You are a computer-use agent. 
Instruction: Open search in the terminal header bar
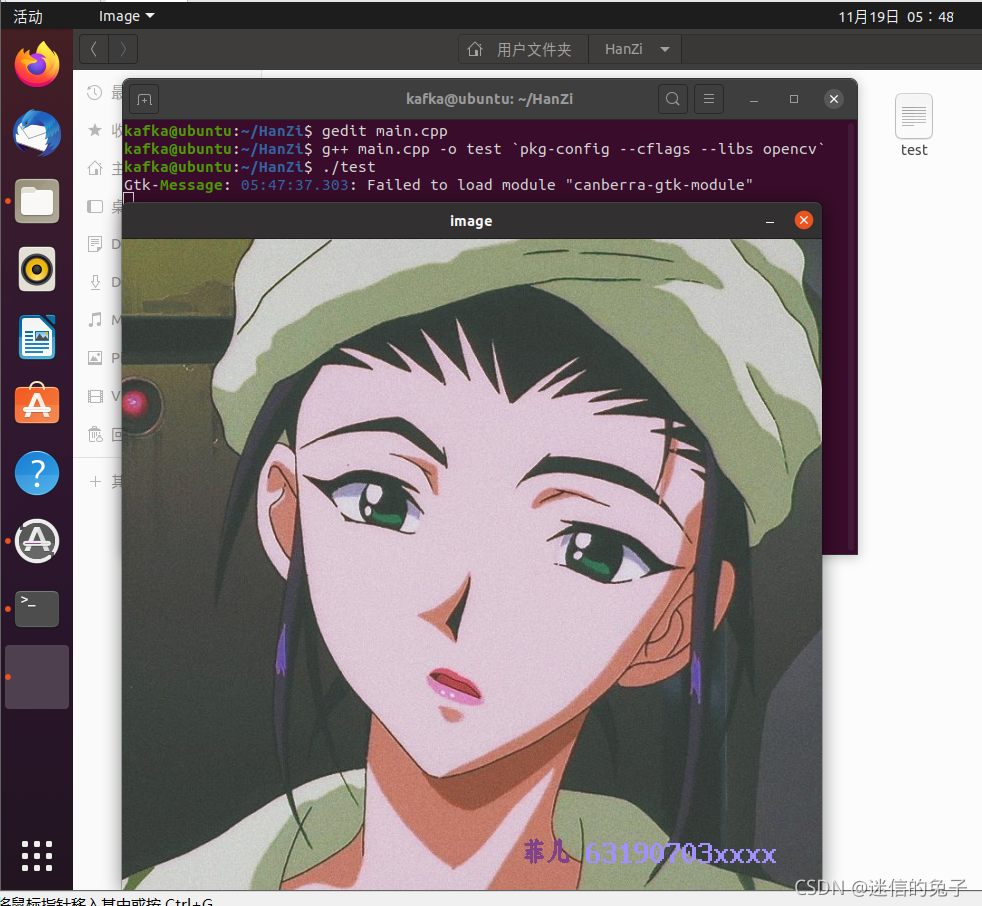673,99
